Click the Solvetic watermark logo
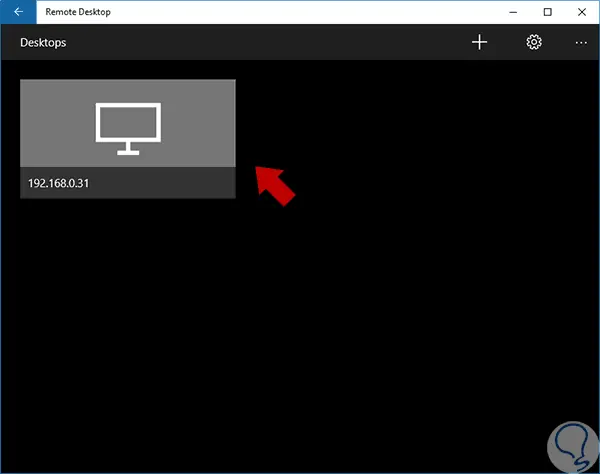The width and height of the screenshot is (600, 474). (x=573, y=447)
